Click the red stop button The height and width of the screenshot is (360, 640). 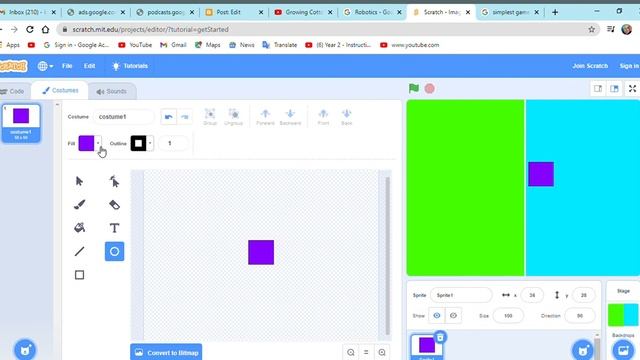click(x=429, y=88)
